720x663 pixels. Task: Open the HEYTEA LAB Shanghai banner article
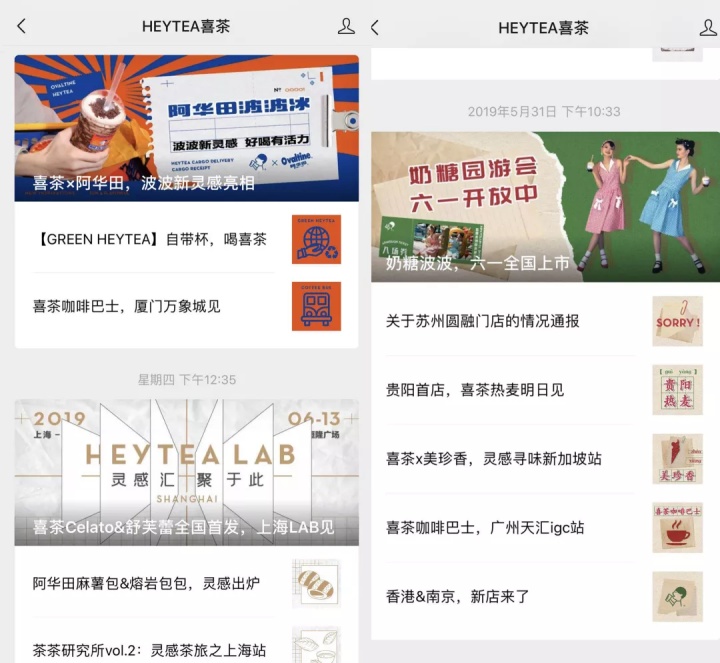pyautogui.click(x=186, y=472)
